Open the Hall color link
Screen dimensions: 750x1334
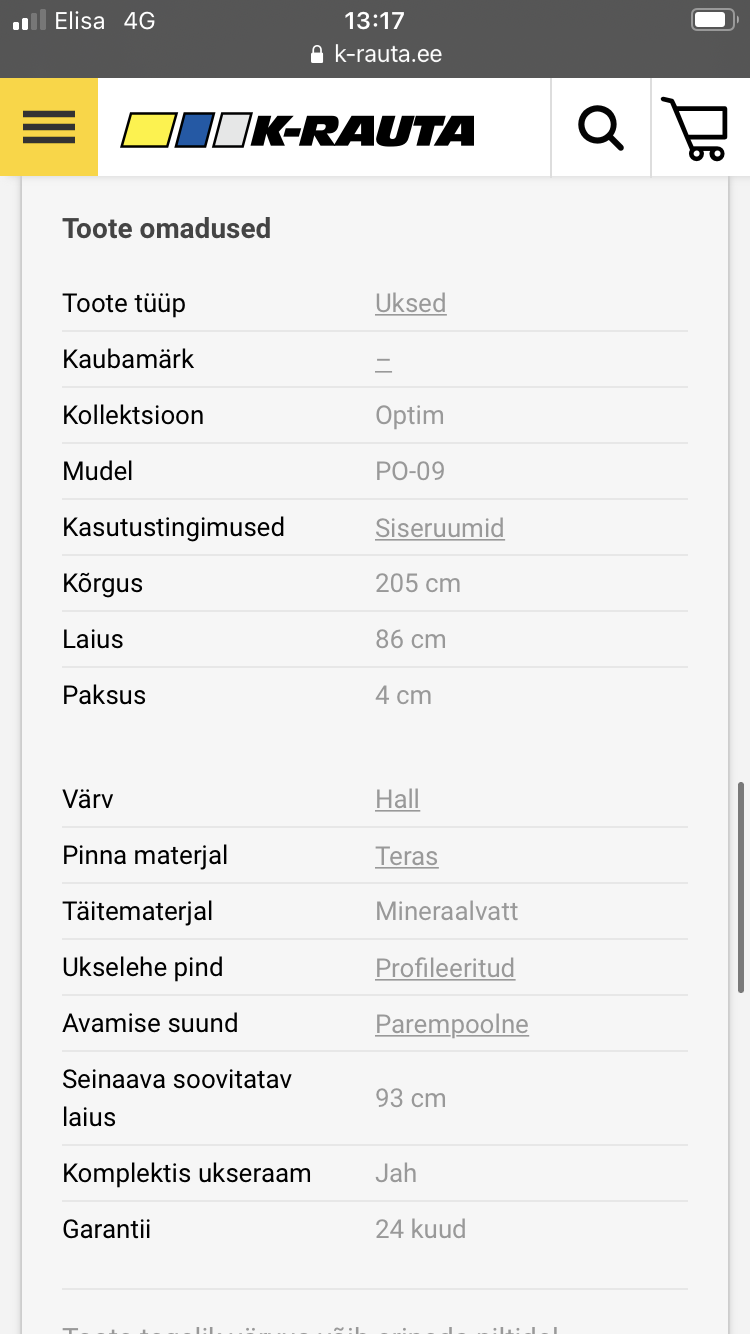(397, 799)
